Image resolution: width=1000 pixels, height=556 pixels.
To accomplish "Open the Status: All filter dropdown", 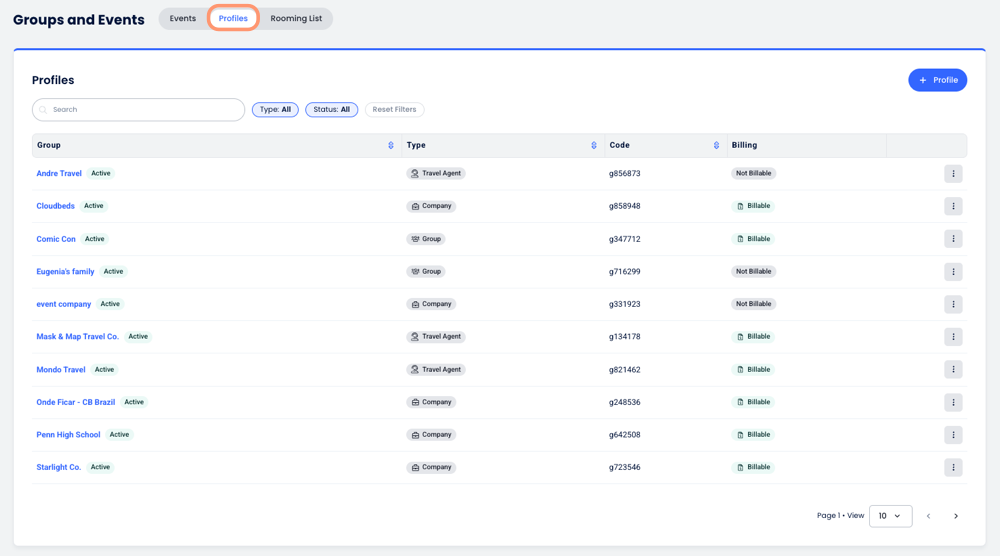I will [331, 110].
